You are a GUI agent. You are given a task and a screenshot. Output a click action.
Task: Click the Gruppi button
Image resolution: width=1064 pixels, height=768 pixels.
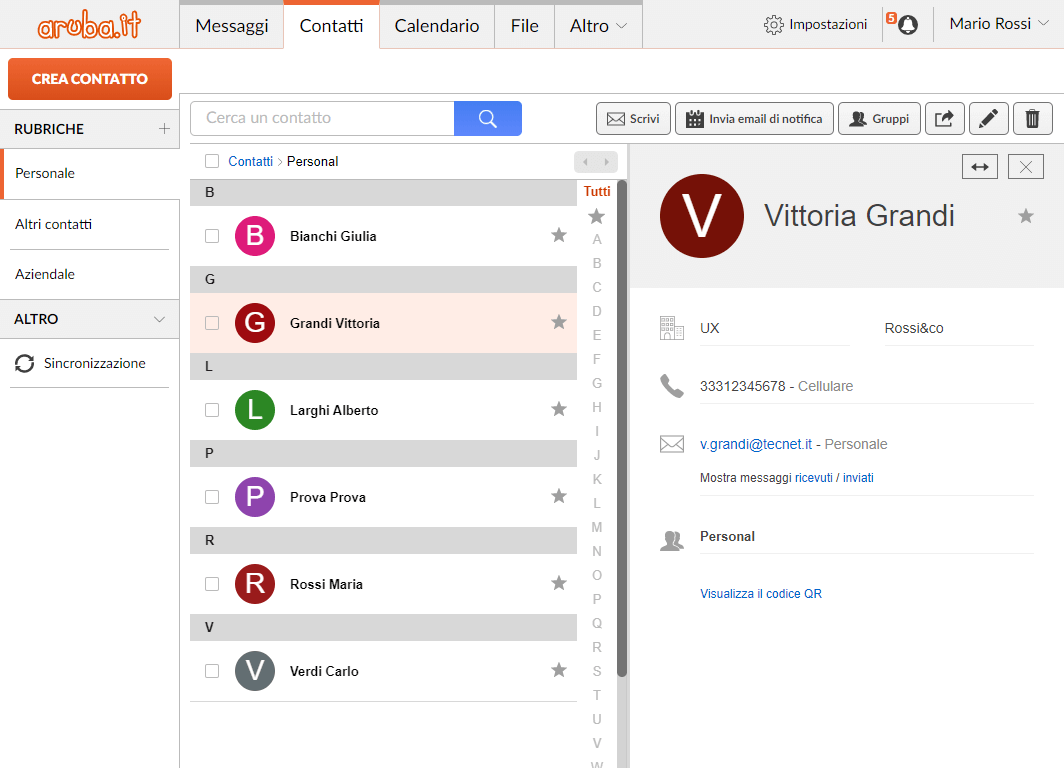879,119
